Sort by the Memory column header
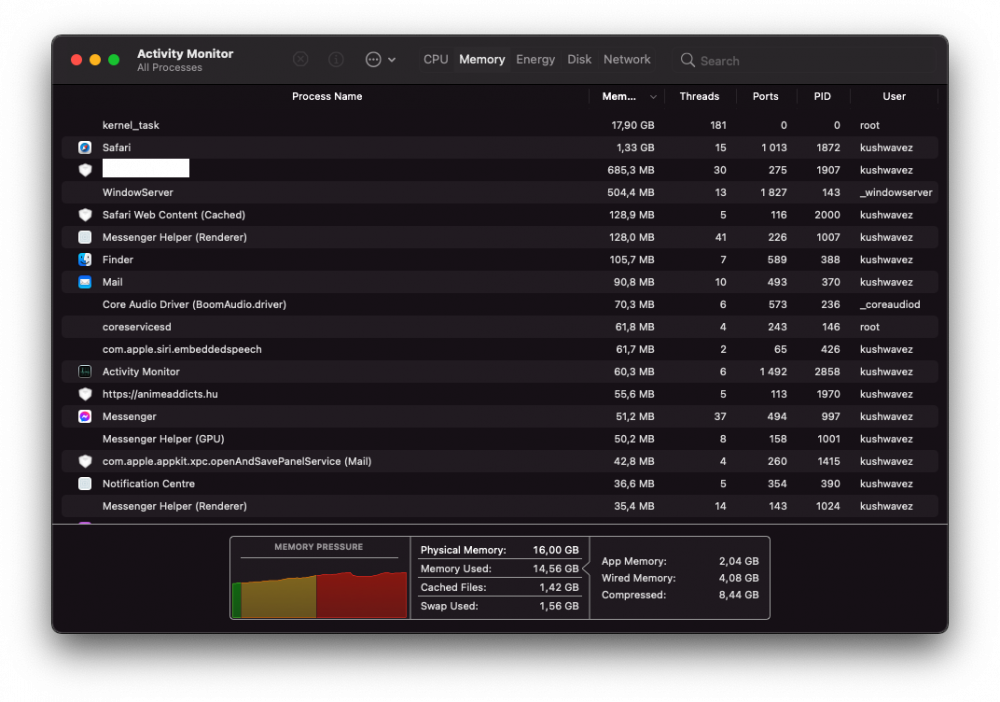1000x702 pixels. click(619, 96)
